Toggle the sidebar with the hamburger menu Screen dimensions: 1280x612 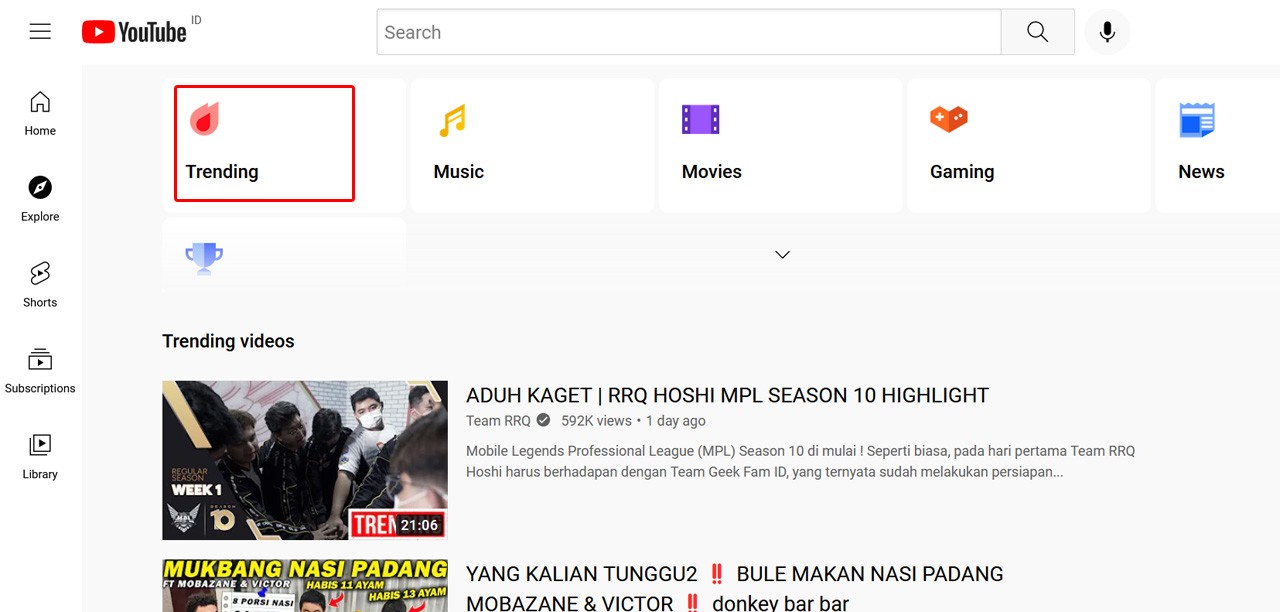point(39,31)
